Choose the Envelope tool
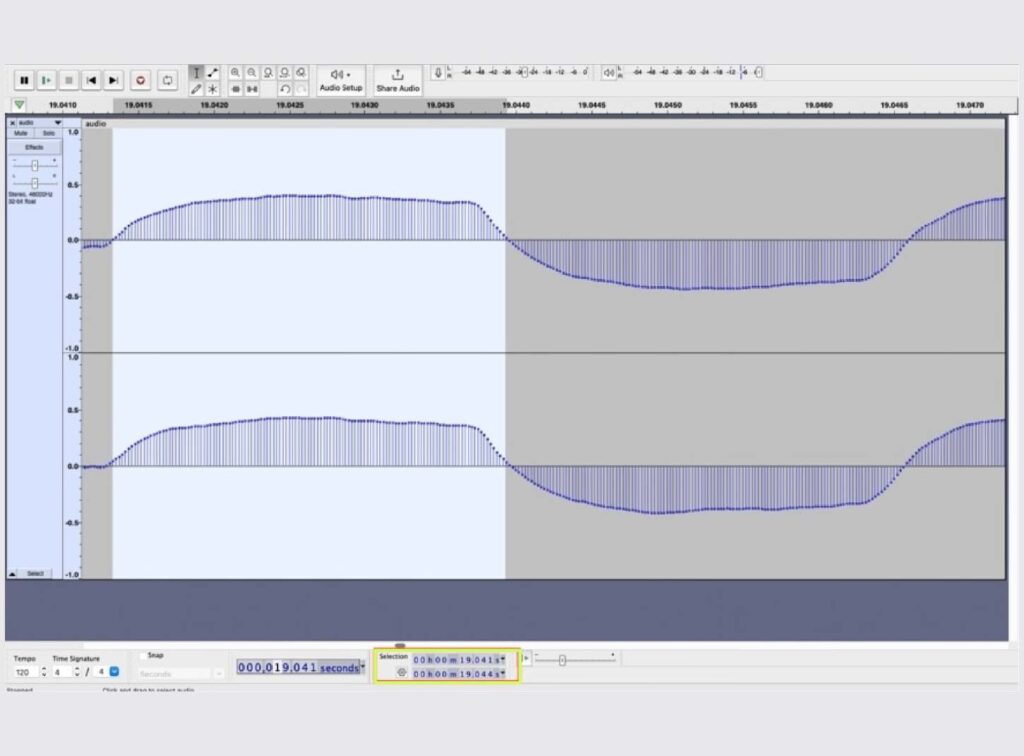The height and width of the screenshot is (756, 1024). point(213,72)
